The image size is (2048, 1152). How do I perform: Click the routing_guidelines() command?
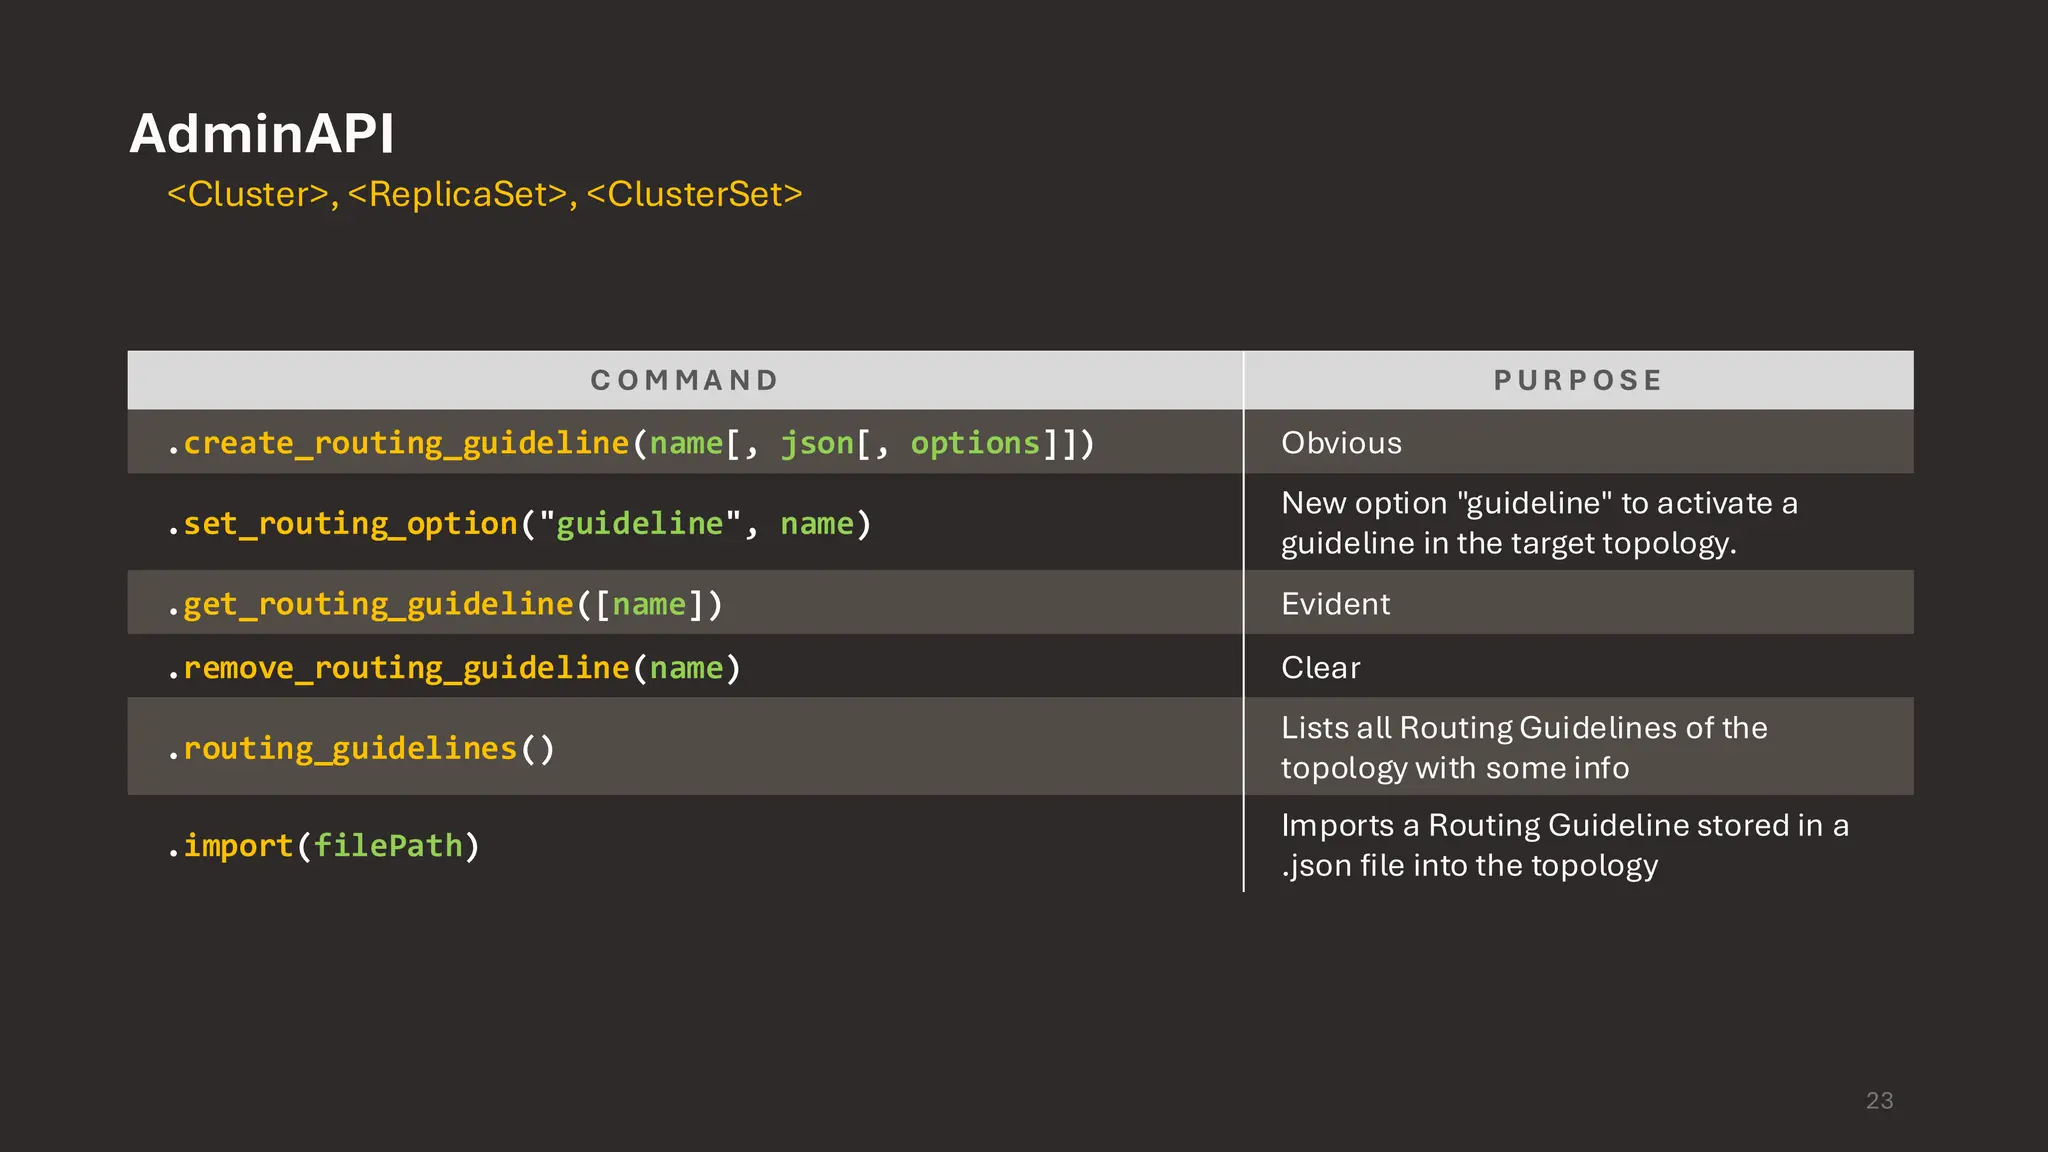[x=361, y=748]
